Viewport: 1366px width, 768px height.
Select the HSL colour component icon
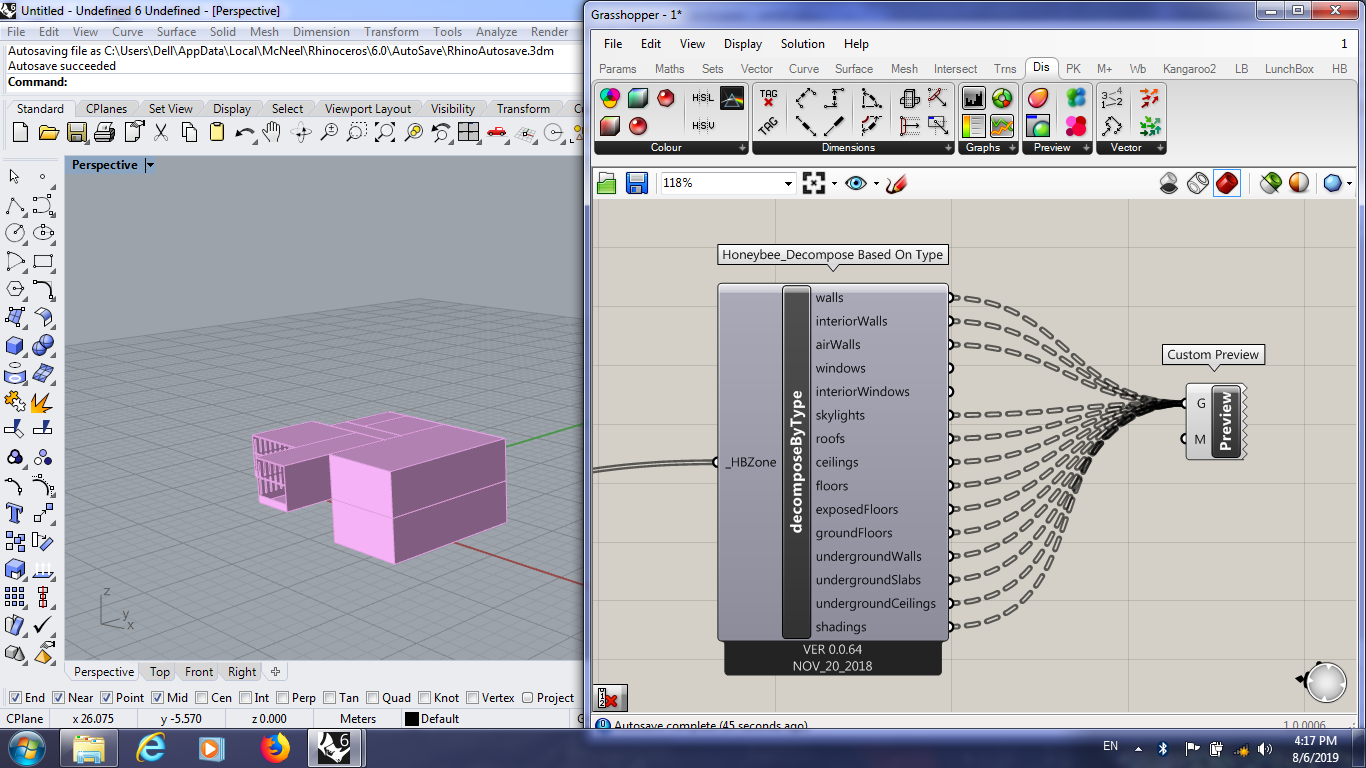703,98
